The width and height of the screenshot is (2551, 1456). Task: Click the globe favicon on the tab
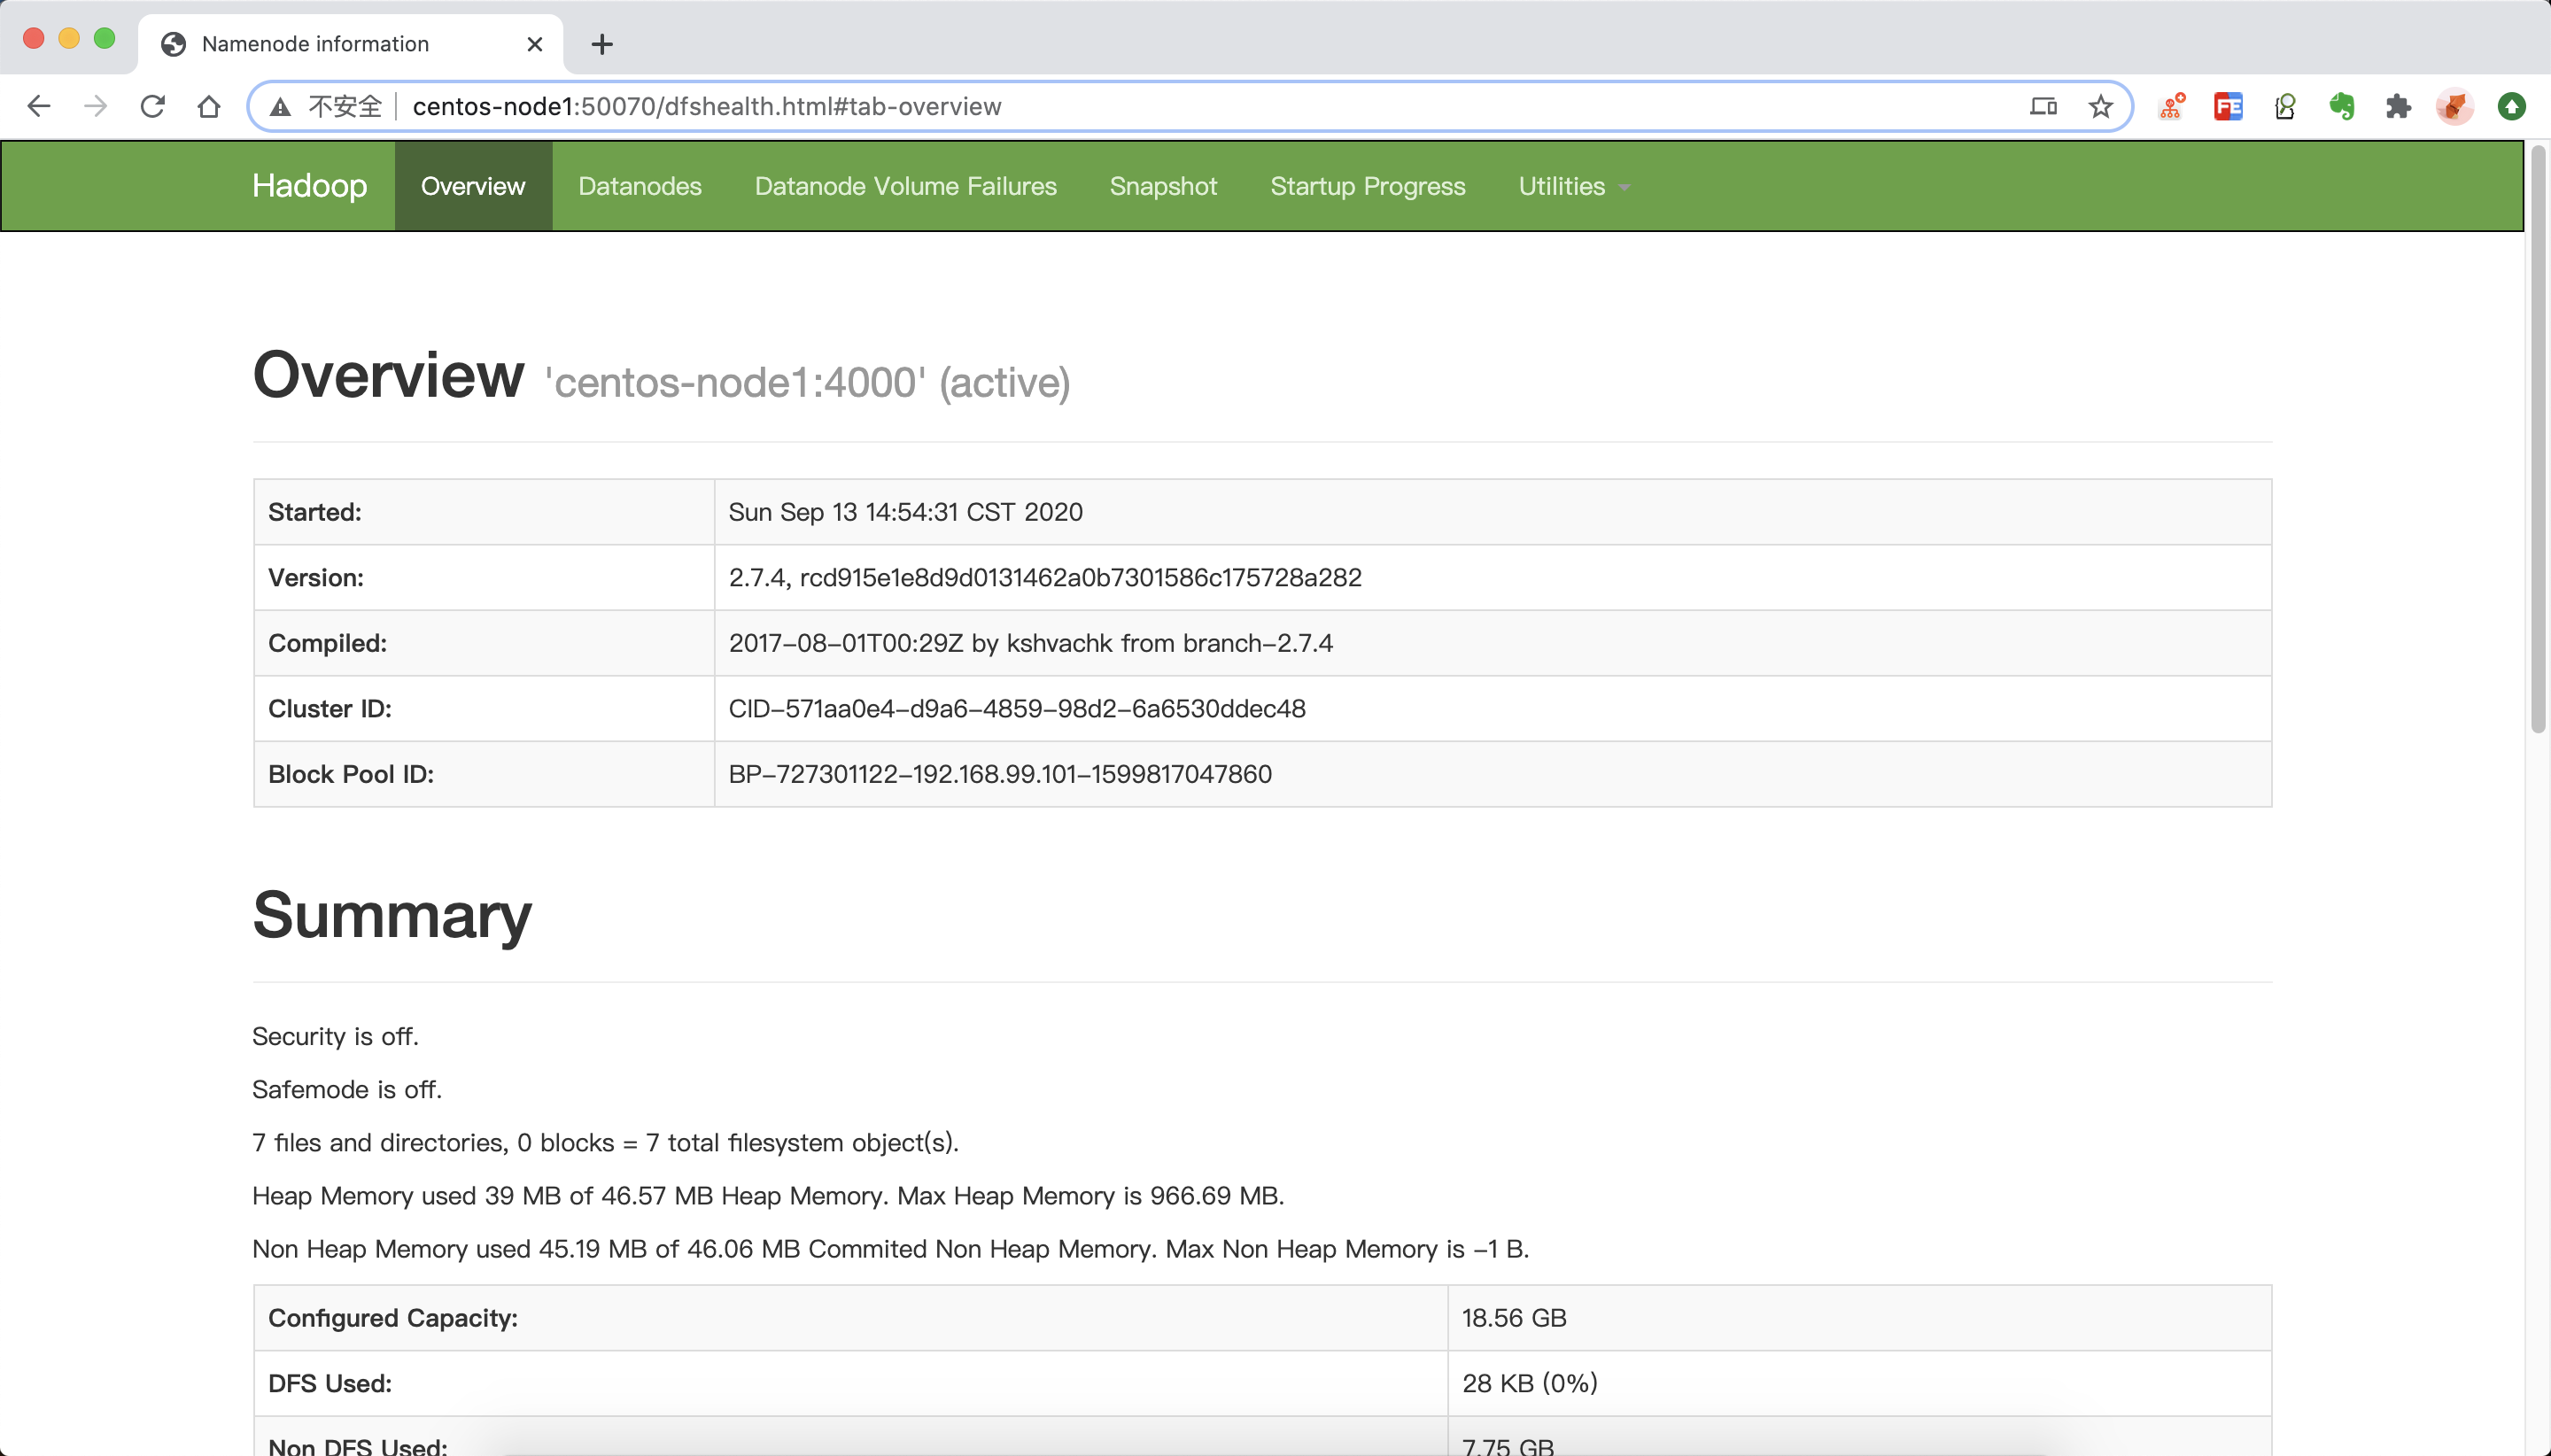(174, 44)
